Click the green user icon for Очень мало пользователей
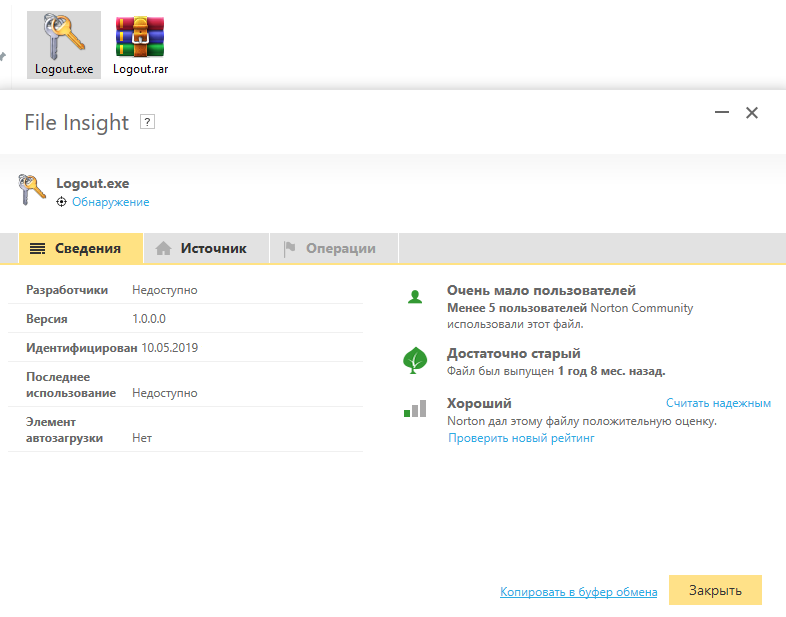The image size is (786, 617). 415,297
